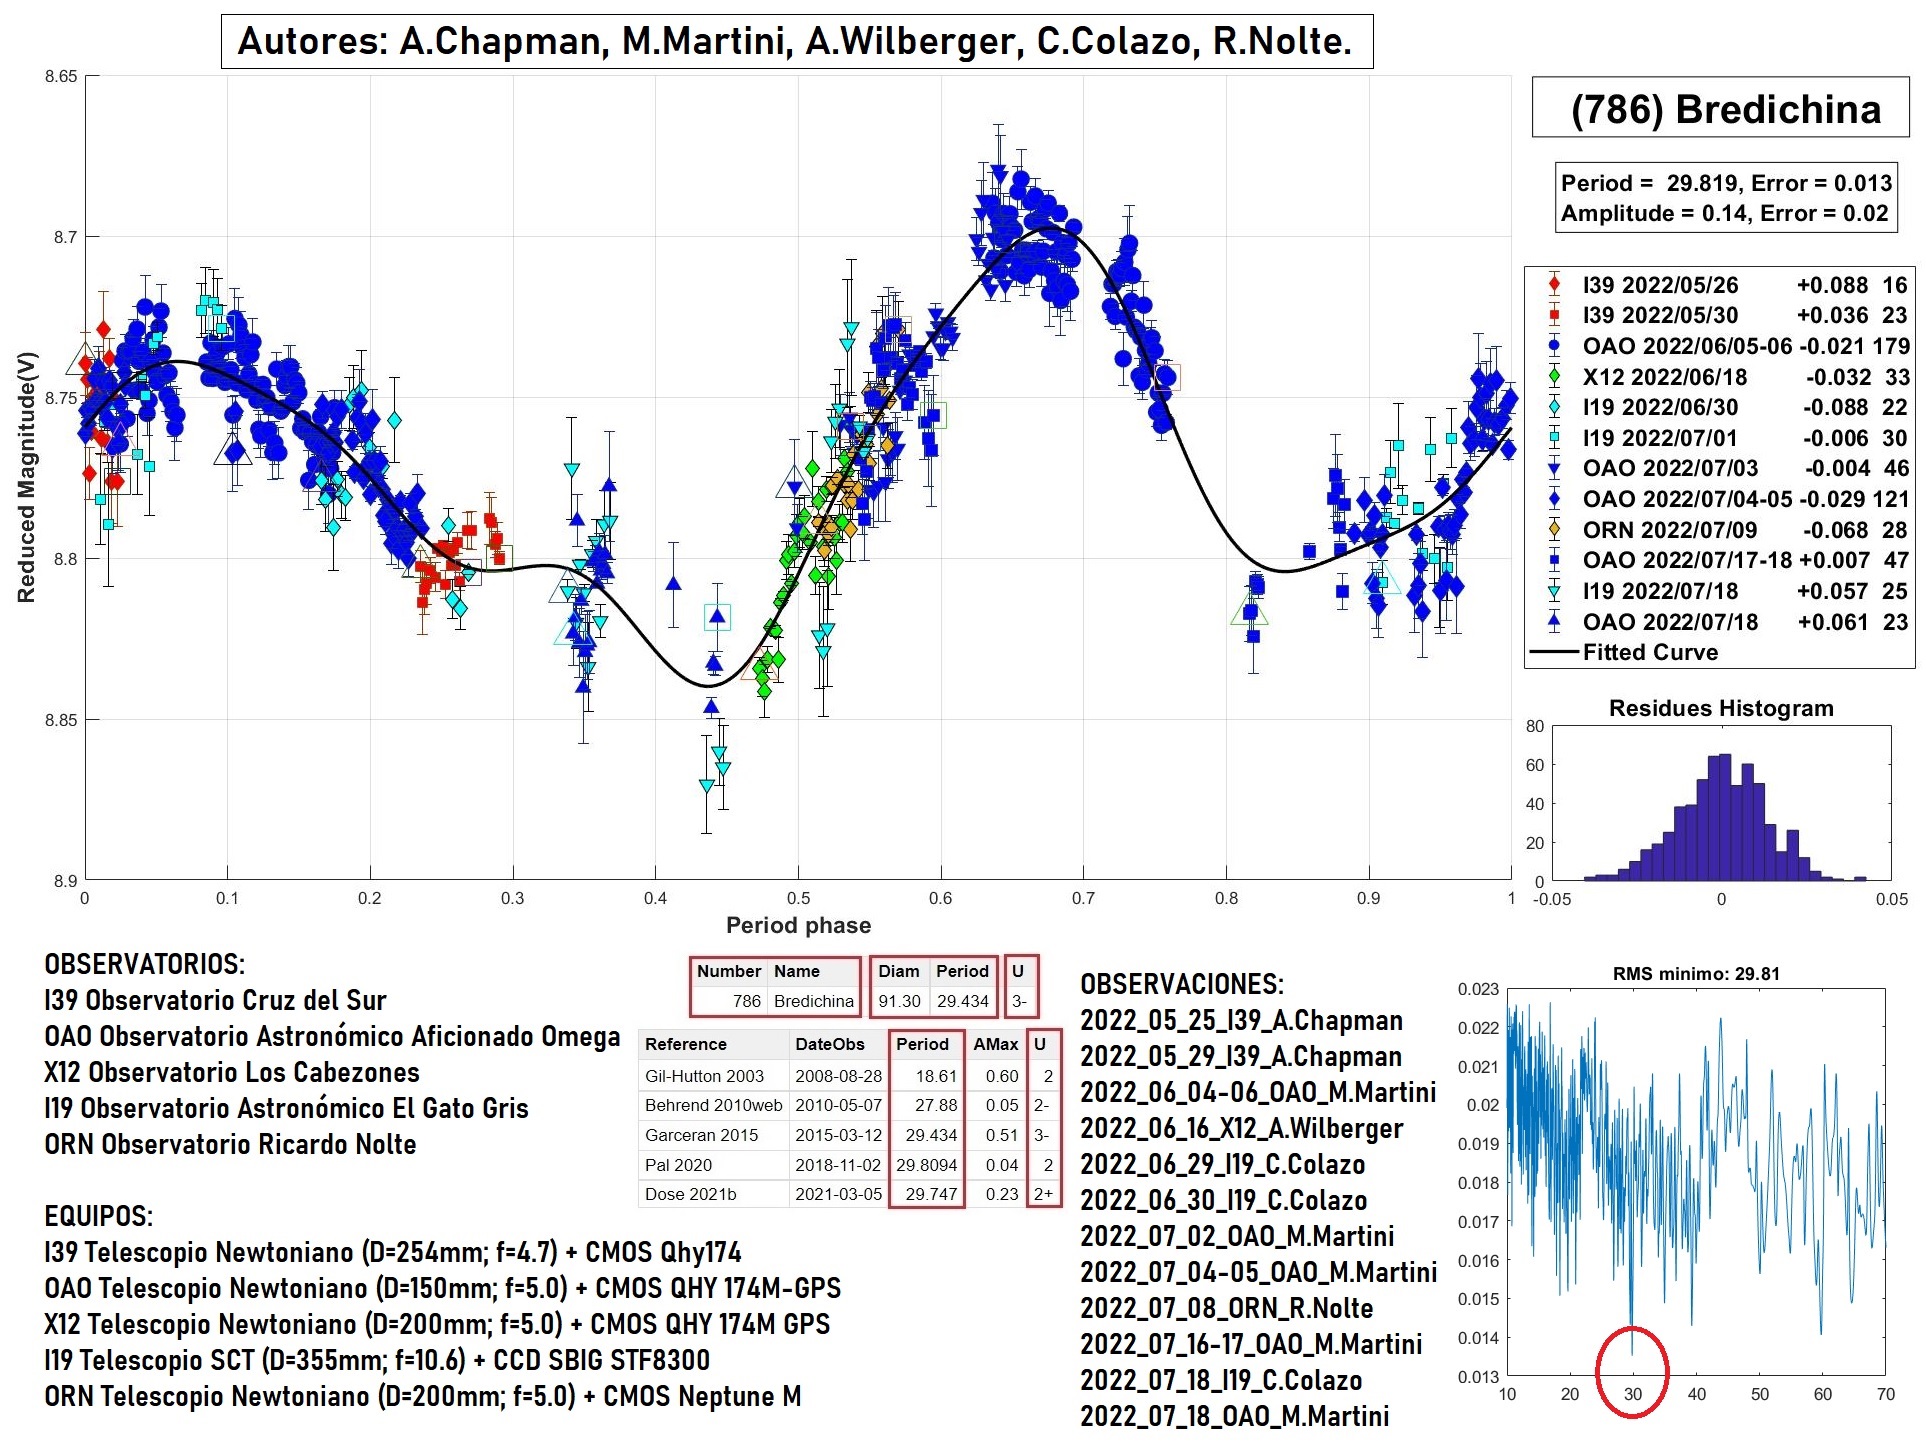The width and height of the screenshot is (1926, 1443).
Task: Select the Residues Histogram title
Action: pos(1720,708)
